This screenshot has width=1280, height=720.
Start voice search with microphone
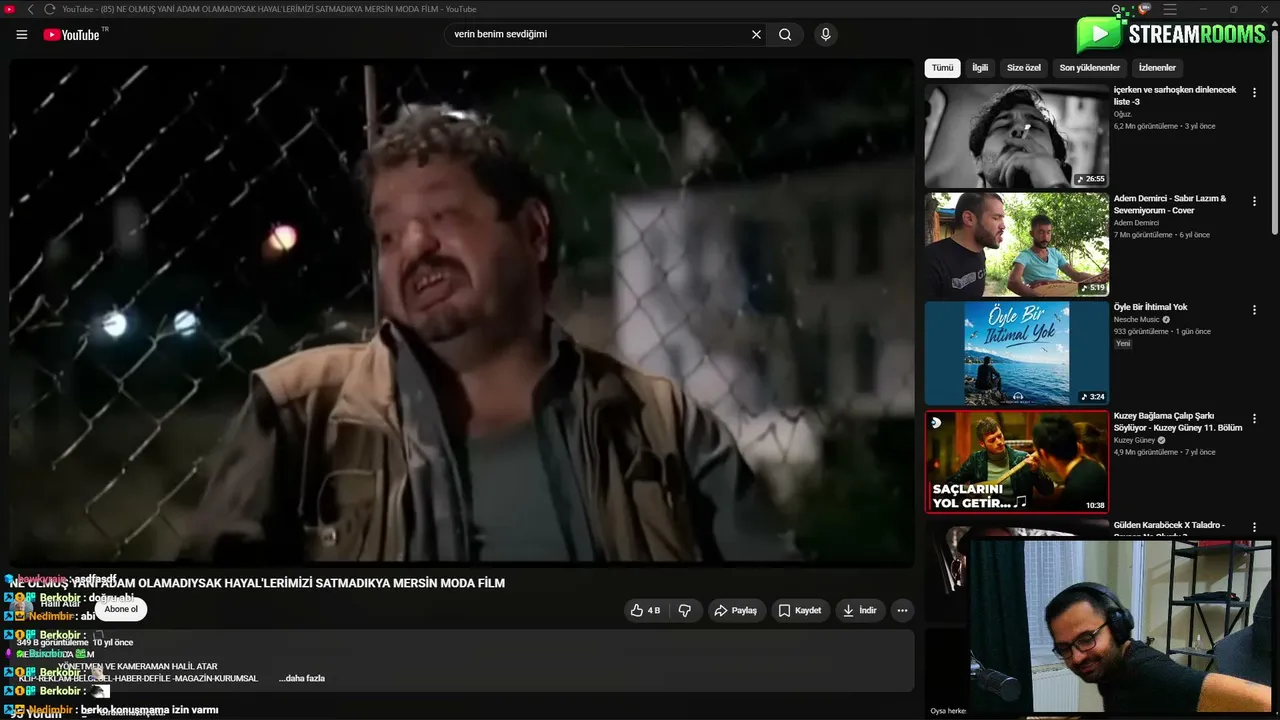825,35
